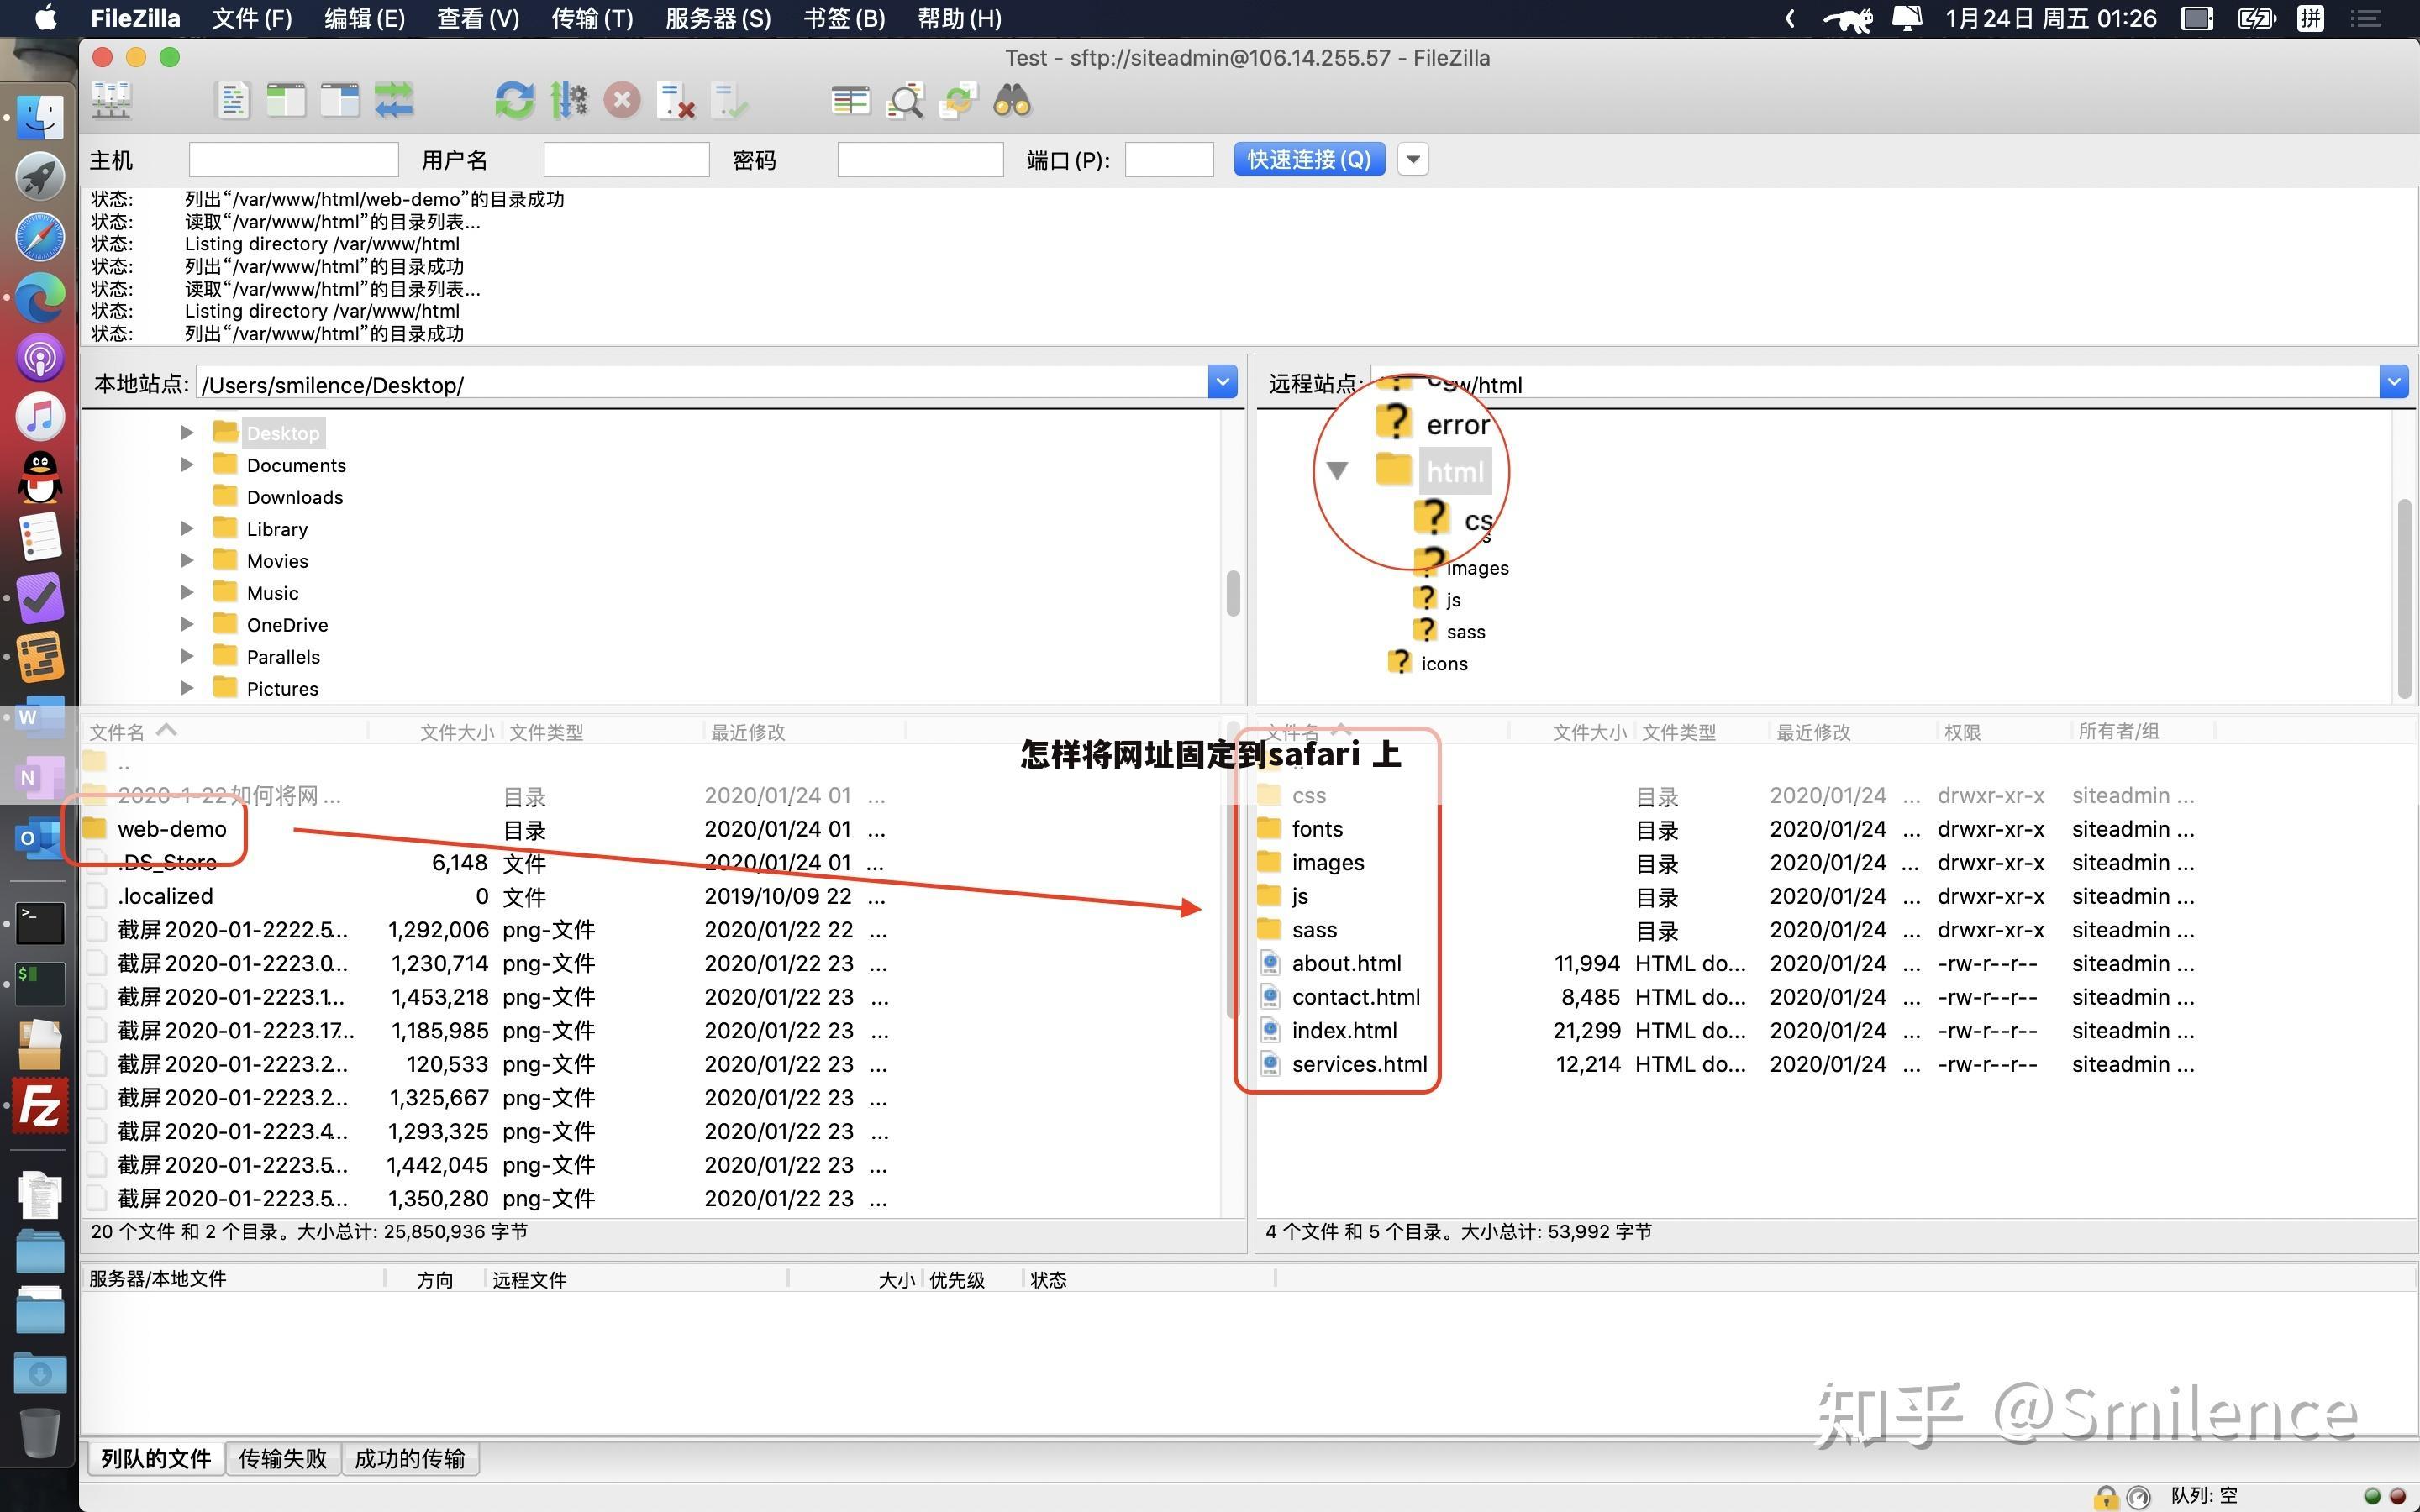
Task: Toggle the remote directory tree view
Action: [x=340, y=101]
